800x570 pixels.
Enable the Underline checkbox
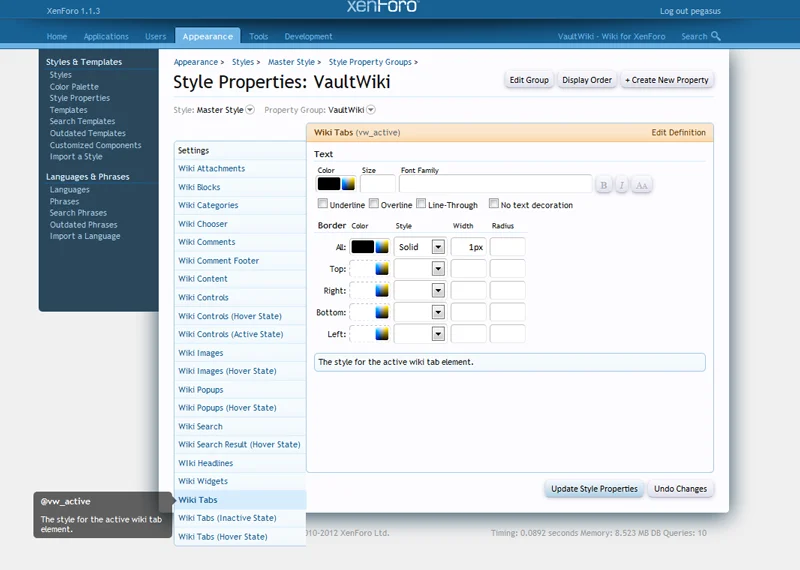tap(322, 204)
